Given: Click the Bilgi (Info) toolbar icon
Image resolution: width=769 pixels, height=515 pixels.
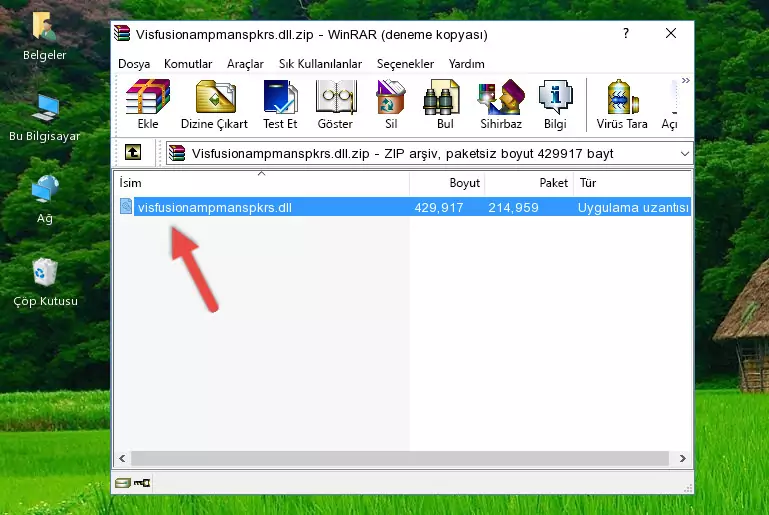Looking at the screenshot, I should click(555, 104).
